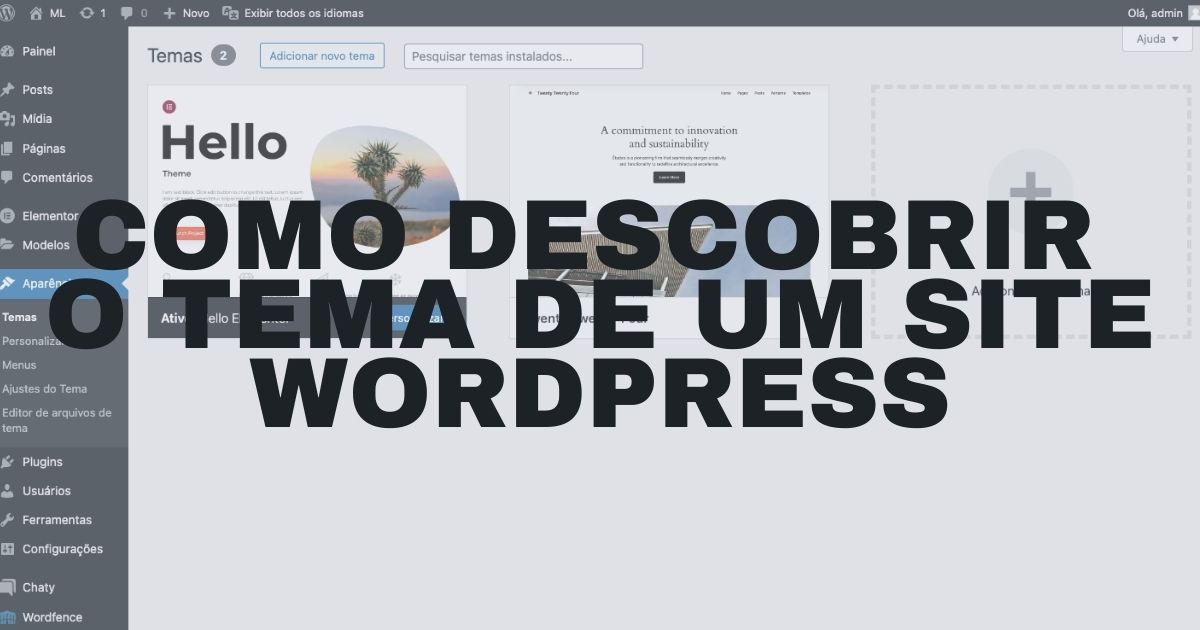The height and width of the screenshot is (630, 1200).
Task: Click the Posts pin icon in sidebar
Action: click(9, 90)
